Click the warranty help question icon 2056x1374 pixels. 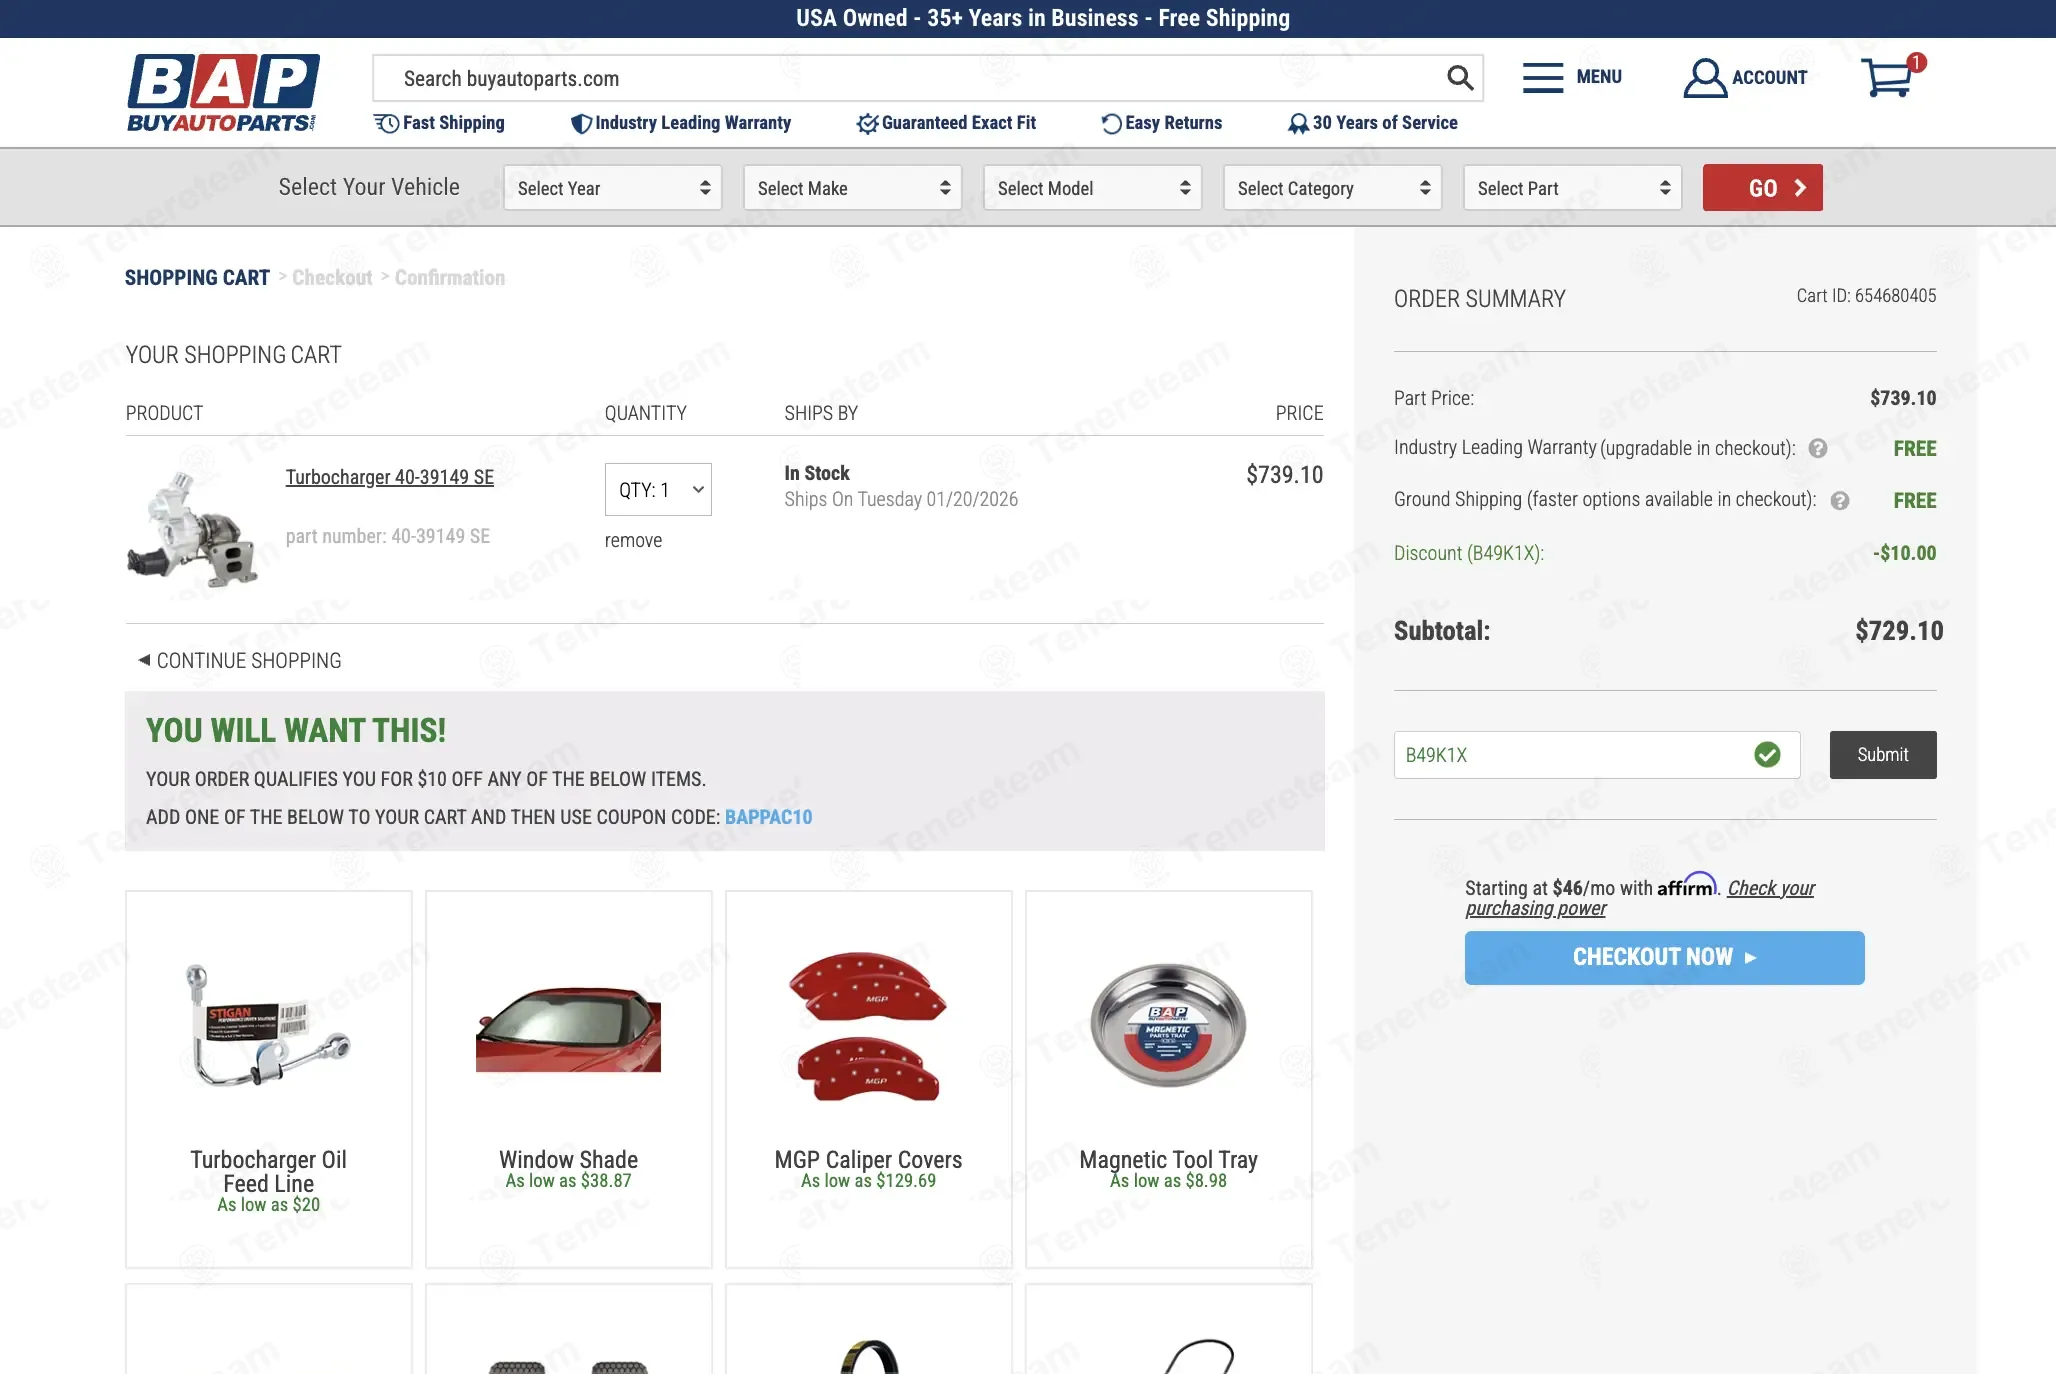coord(1818,449)
